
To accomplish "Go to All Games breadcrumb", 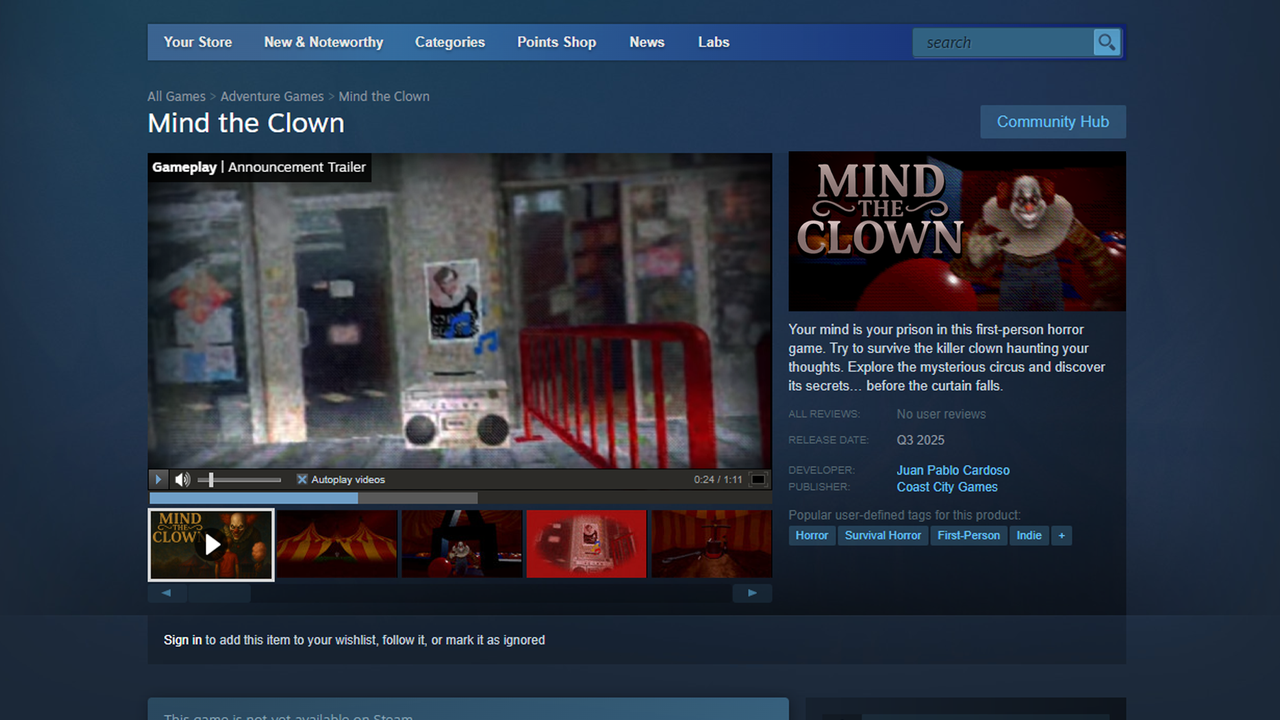I will (177, 96).
